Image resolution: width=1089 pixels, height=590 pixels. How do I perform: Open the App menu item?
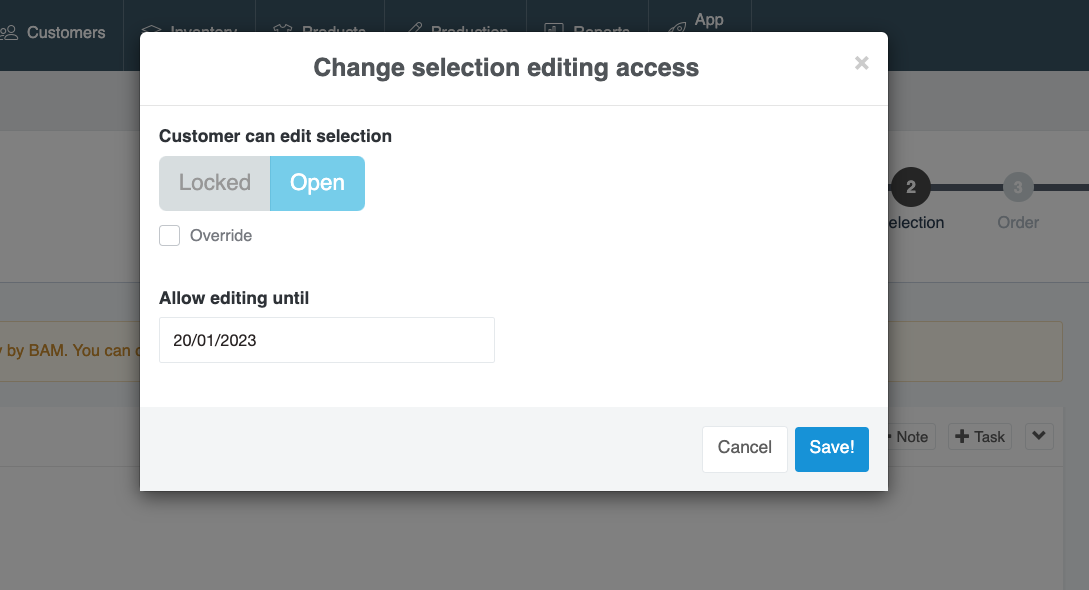[709, 20]
